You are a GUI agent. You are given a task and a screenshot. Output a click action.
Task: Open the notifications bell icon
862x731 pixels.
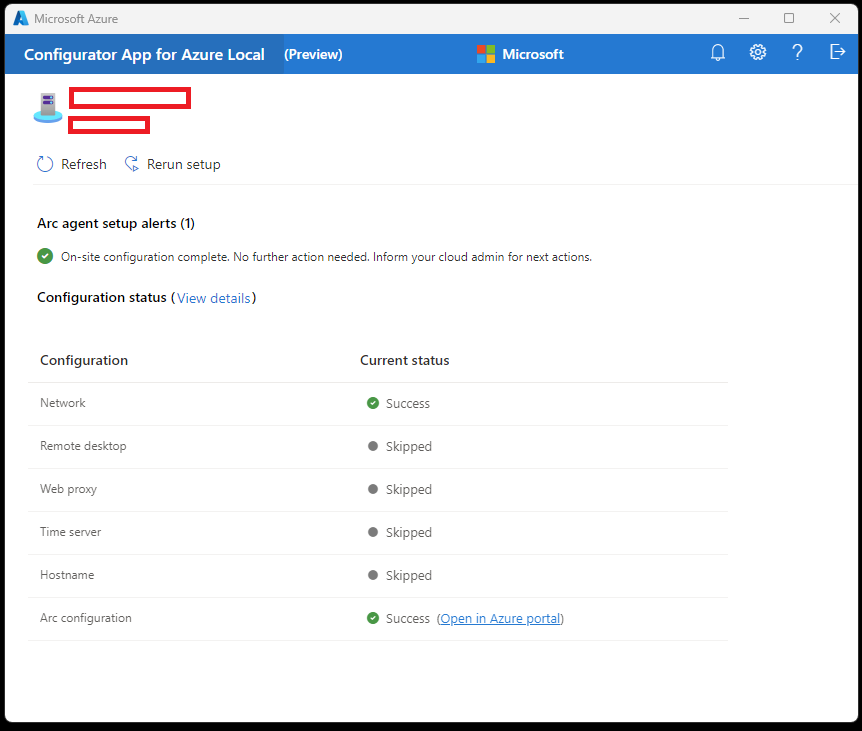pos(717,53)
